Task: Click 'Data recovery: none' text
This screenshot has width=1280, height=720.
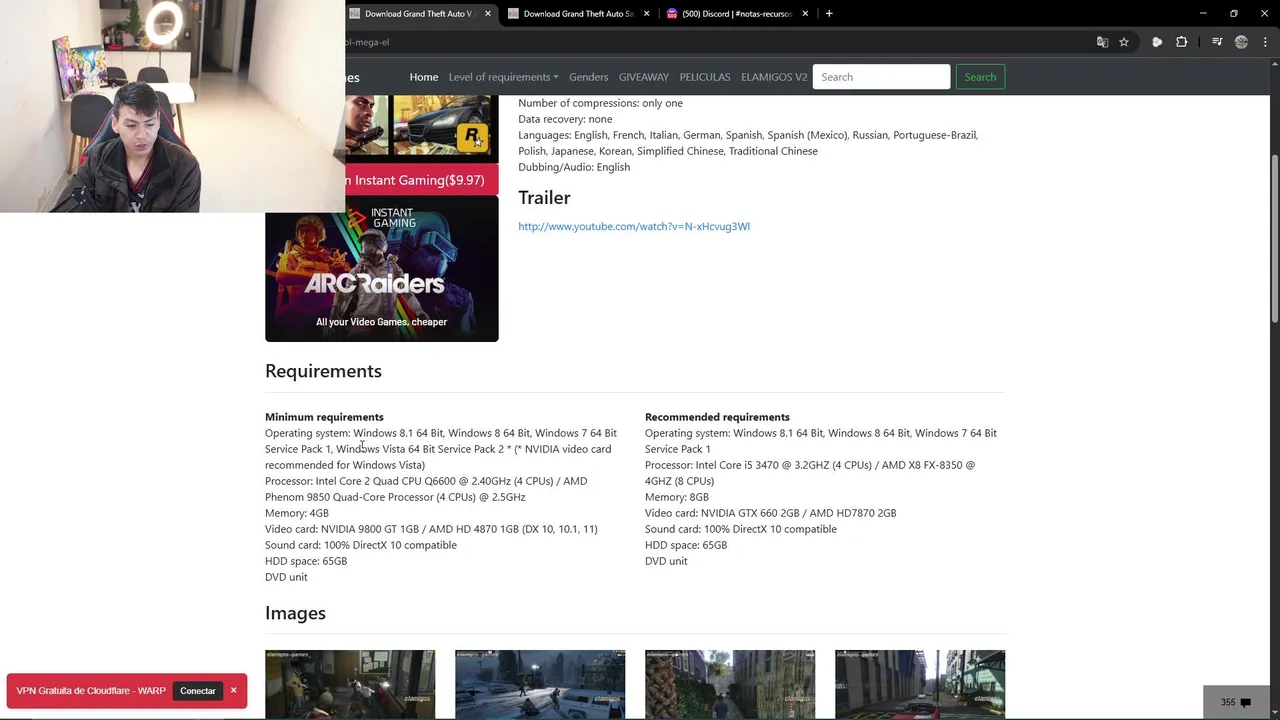Action: [565, 119]
